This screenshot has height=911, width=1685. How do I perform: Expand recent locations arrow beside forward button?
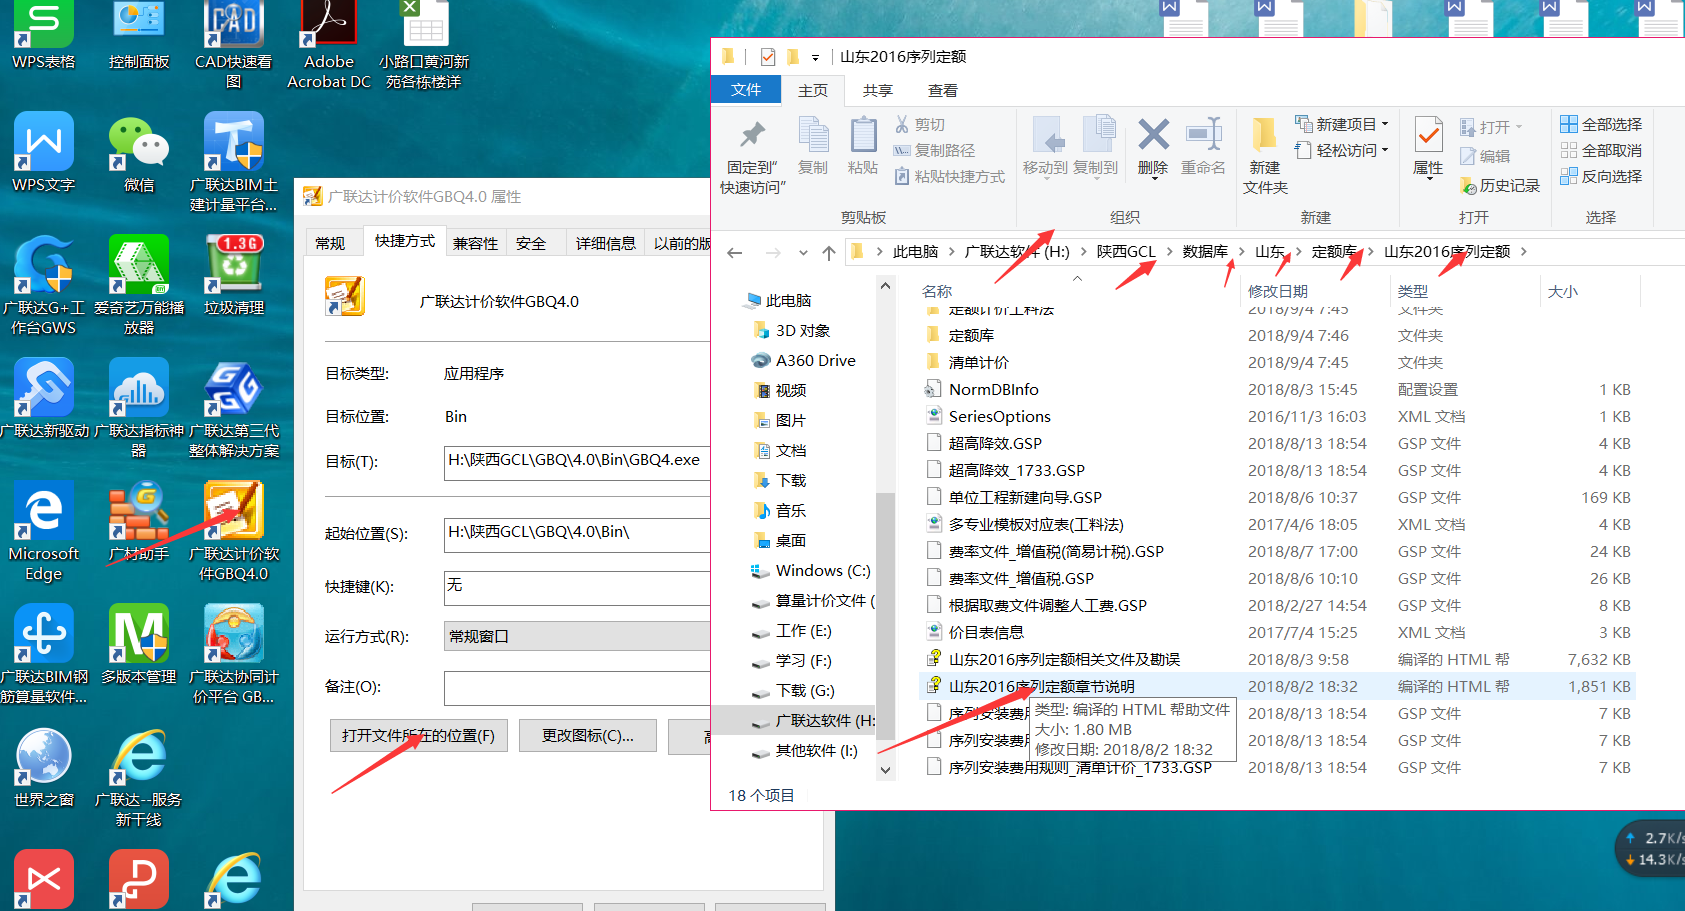tap(803, 253)
